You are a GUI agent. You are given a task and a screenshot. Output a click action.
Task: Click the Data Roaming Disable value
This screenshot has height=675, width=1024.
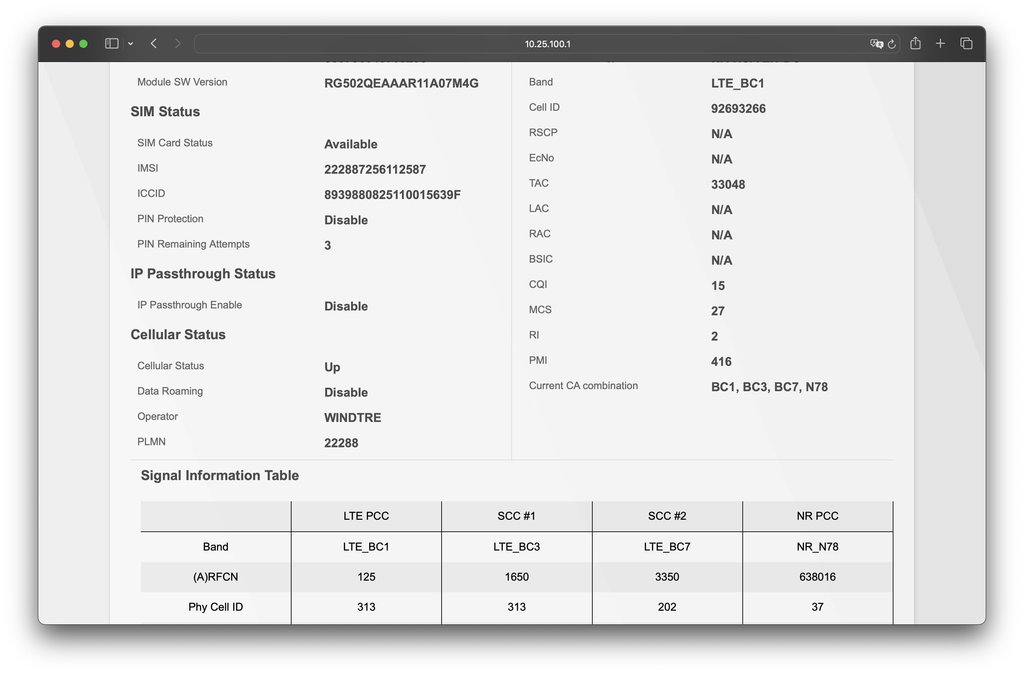[x=346, y=392]
